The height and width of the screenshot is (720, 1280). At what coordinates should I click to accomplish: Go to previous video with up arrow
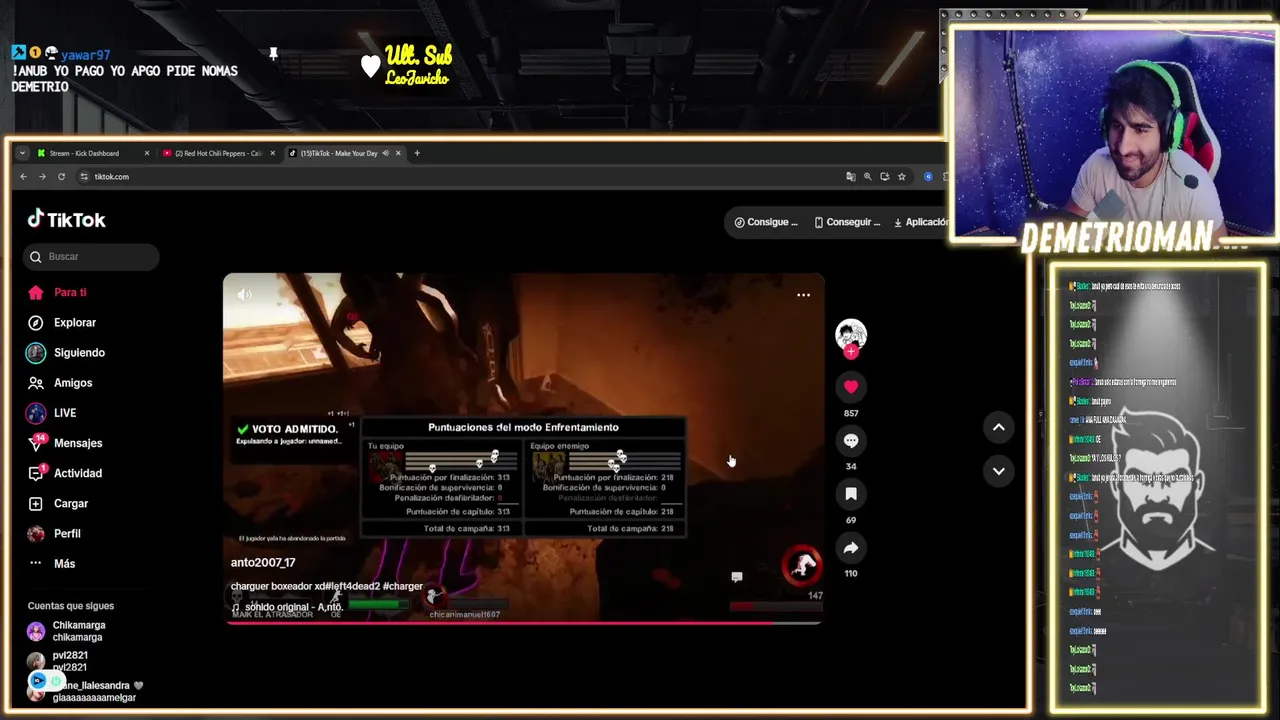point(998,427)
